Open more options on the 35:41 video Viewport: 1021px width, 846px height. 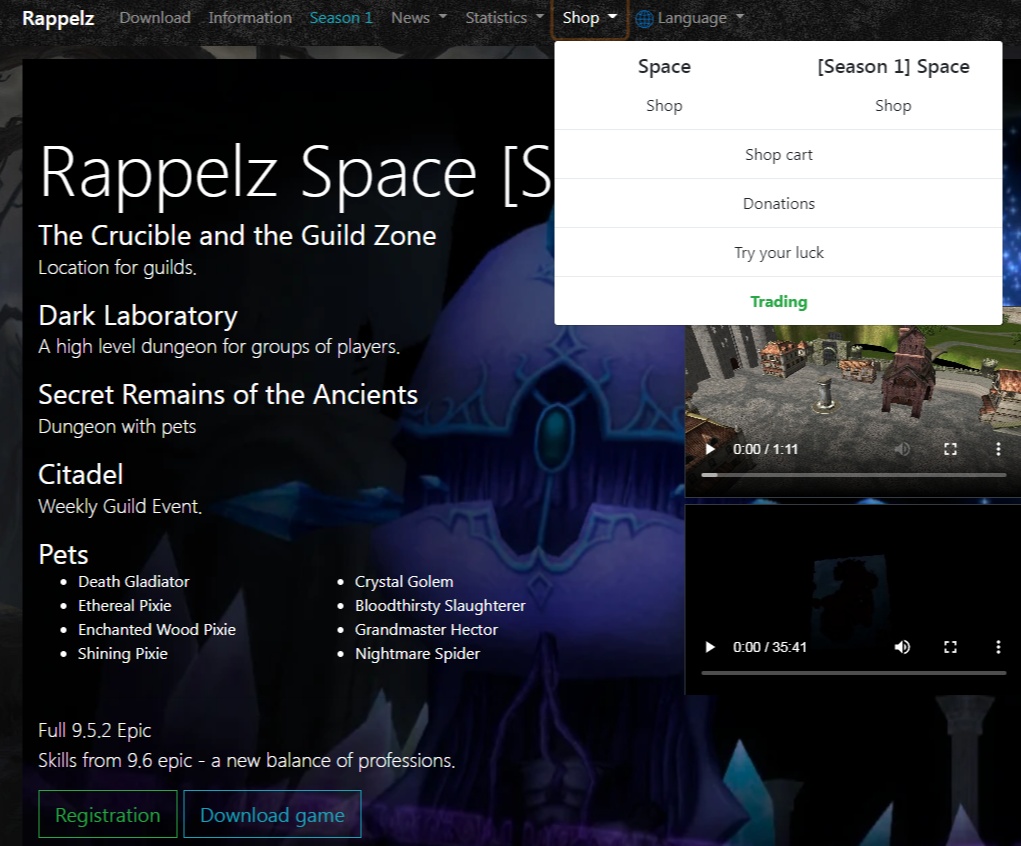998,647
